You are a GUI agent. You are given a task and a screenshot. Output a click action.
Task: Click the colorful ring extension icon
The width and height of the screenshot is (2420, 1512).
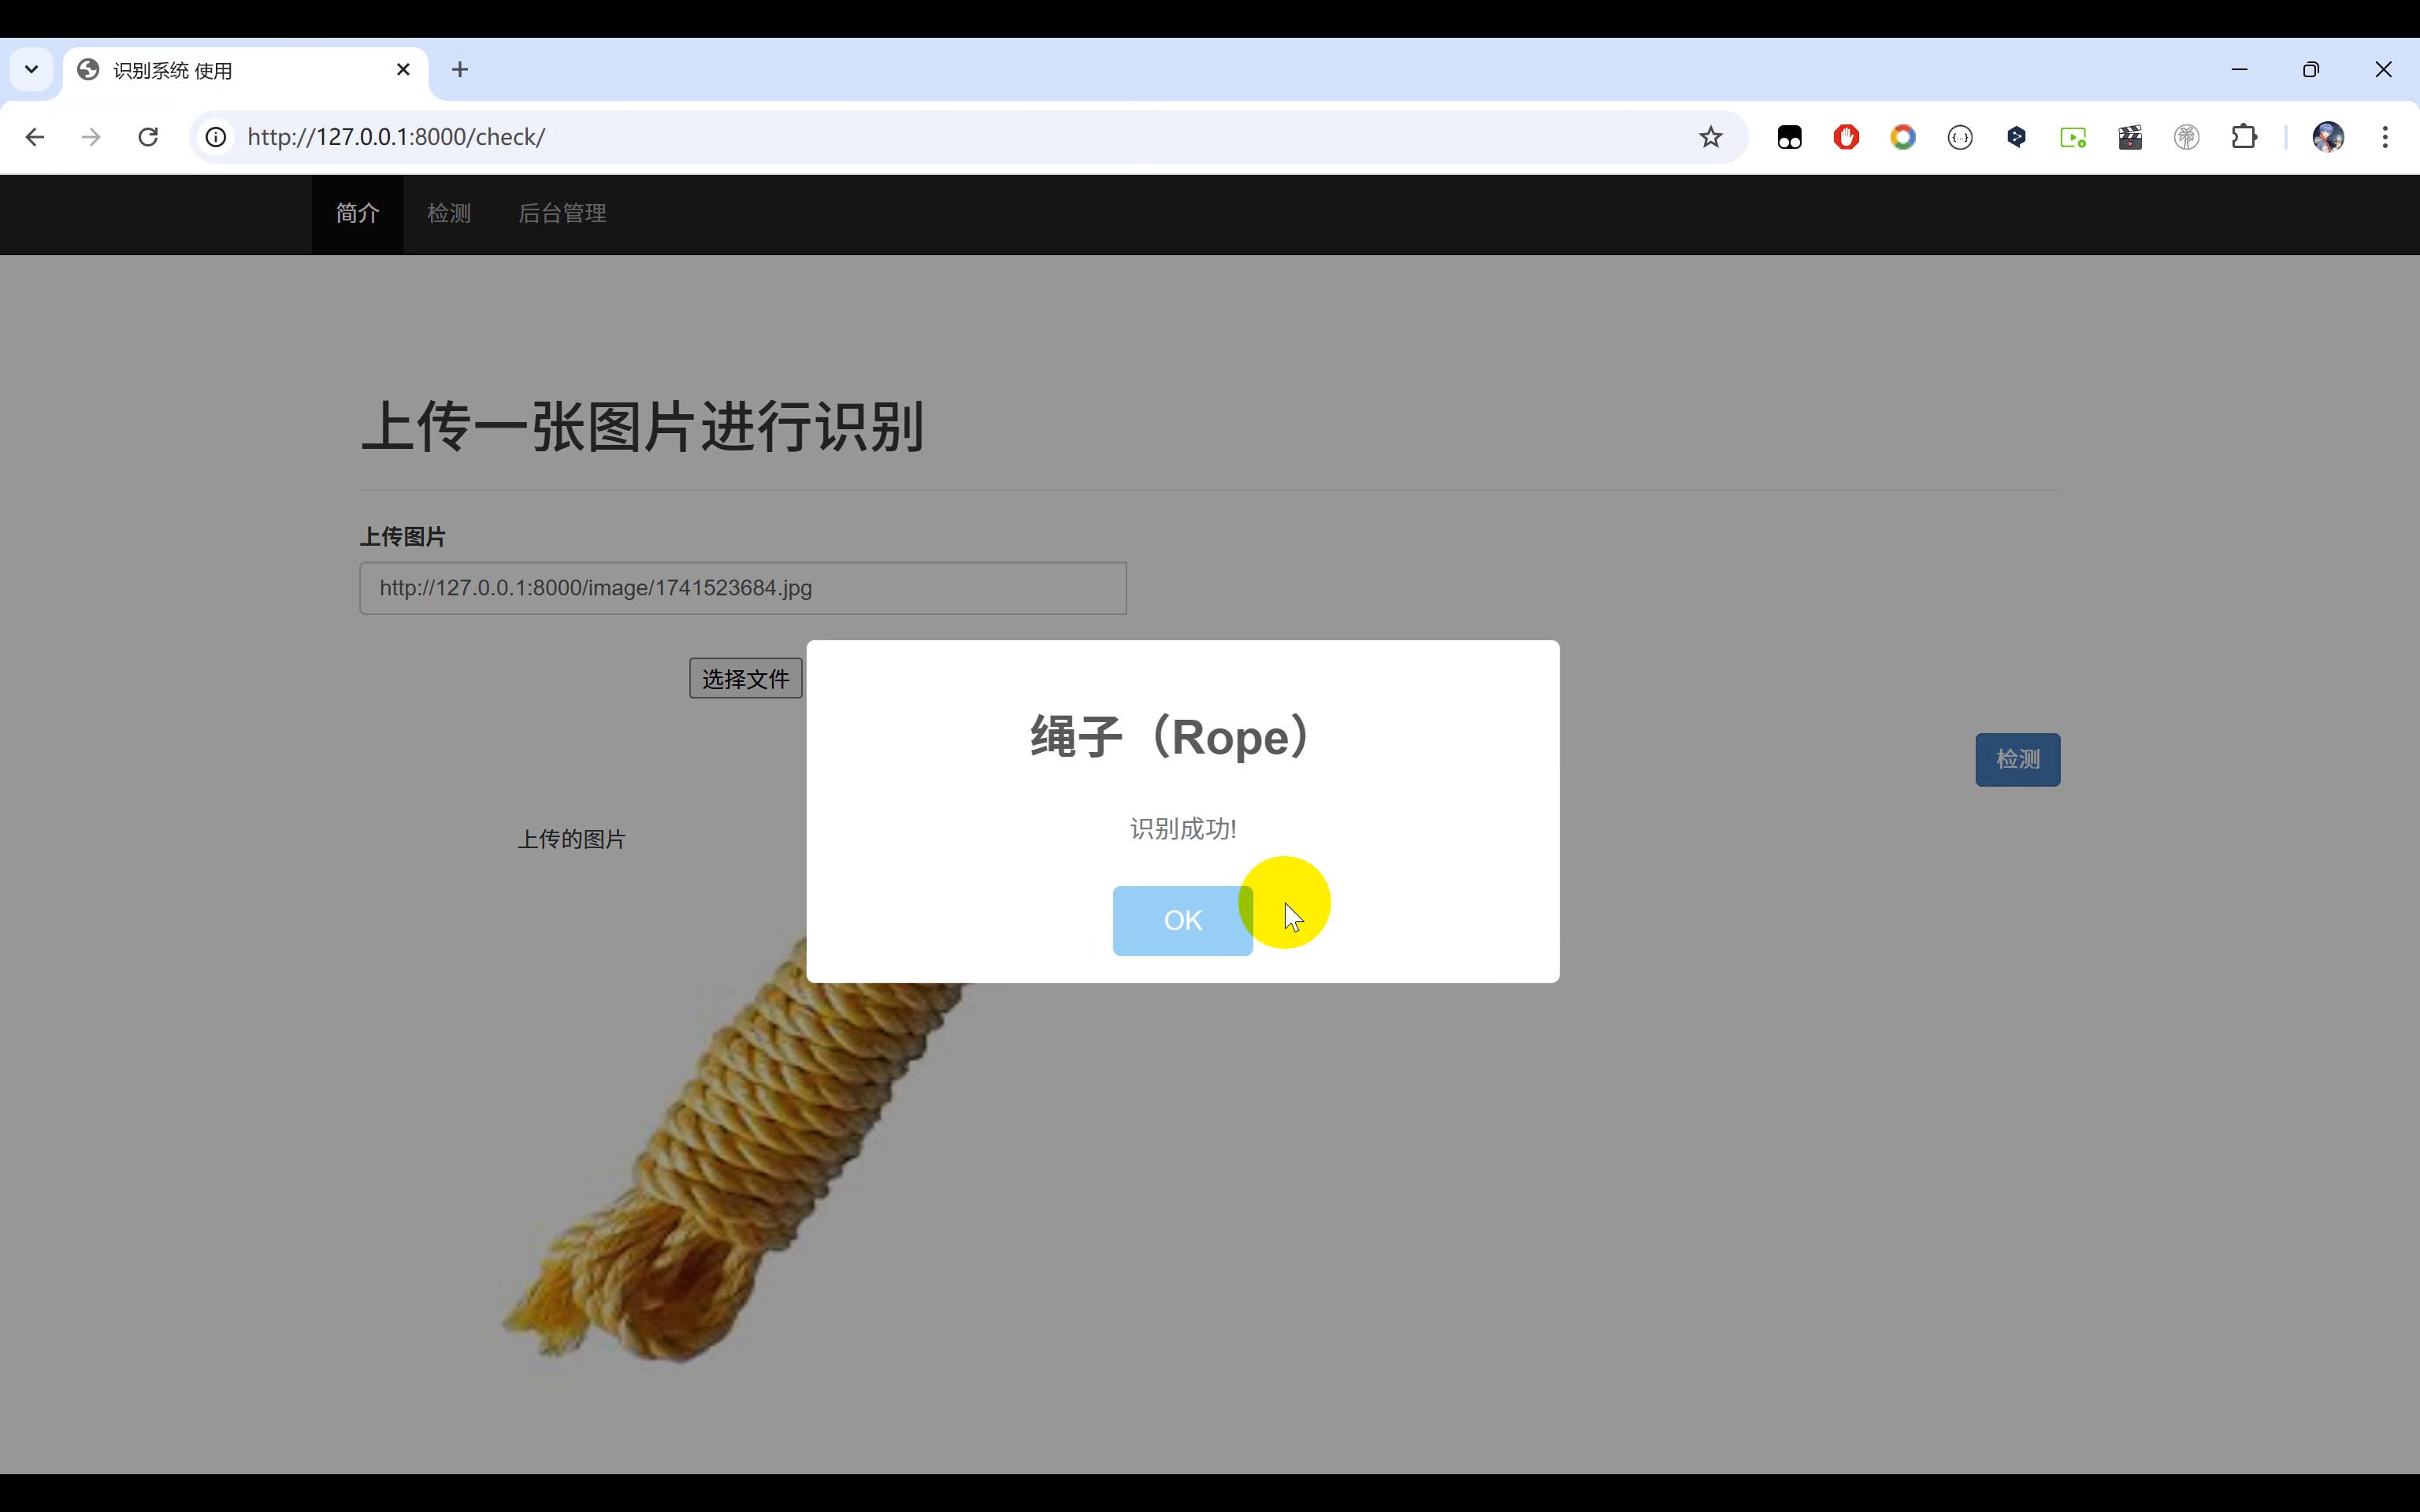point(1903,137)
